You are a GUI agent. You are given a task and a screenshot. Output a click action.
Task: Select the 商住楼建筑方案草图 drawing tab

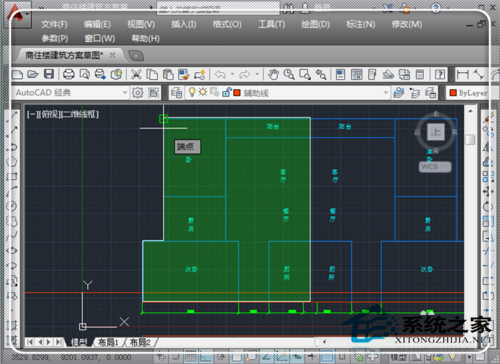coord(64,55)
